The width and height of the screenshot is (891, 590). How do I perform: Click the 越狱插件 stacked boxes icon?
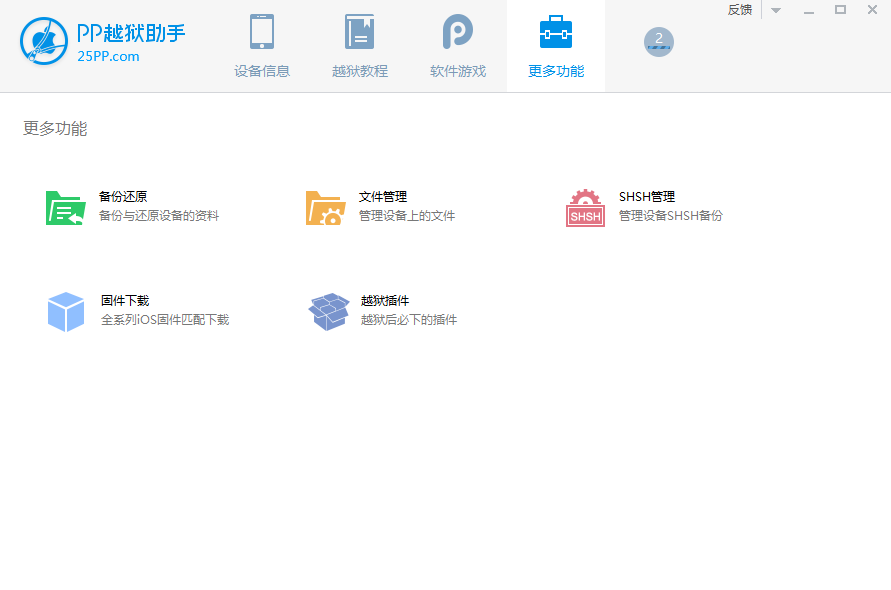[327, 312]
